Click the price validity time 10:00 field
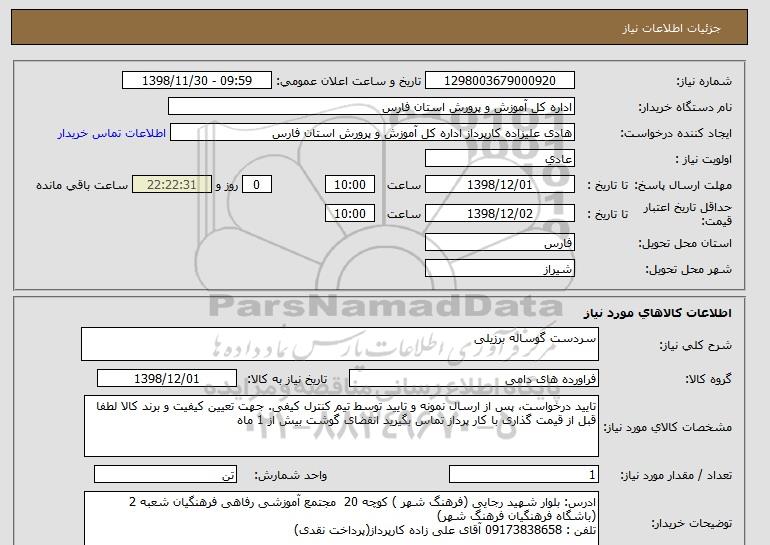This screenshot has height=545, width=770. tap(350, 214)
